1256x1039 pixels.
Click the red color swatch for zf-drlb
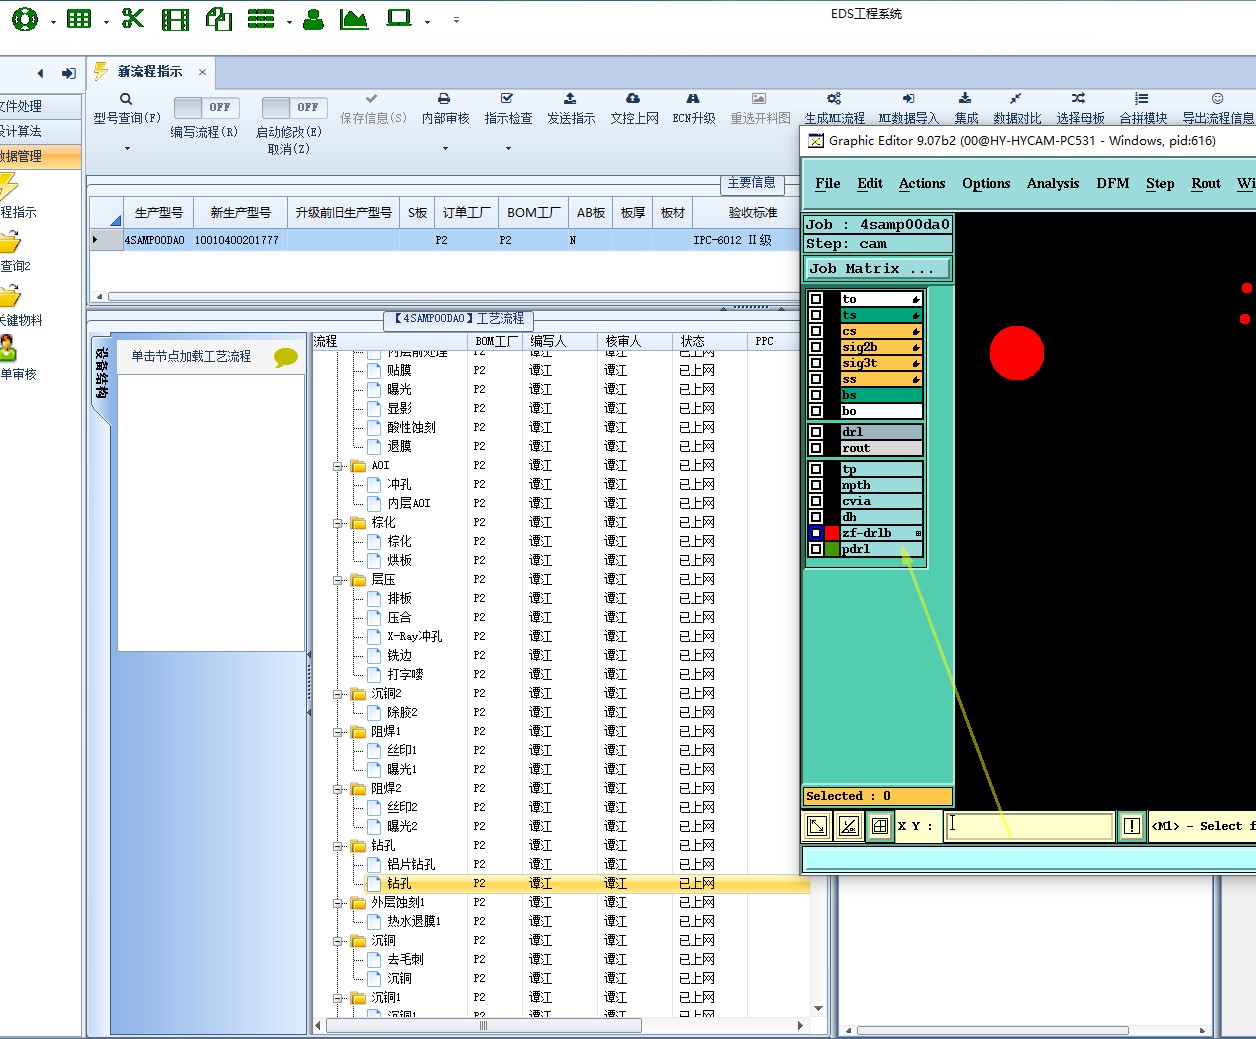click(832, 533)
